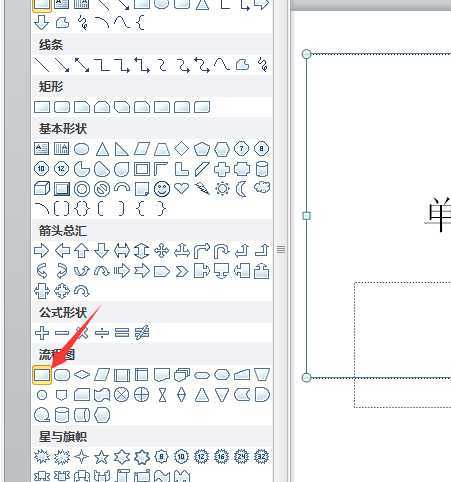Choose the Up Arrow block arrow
This screenshot has width=451, height=482.
82,251
